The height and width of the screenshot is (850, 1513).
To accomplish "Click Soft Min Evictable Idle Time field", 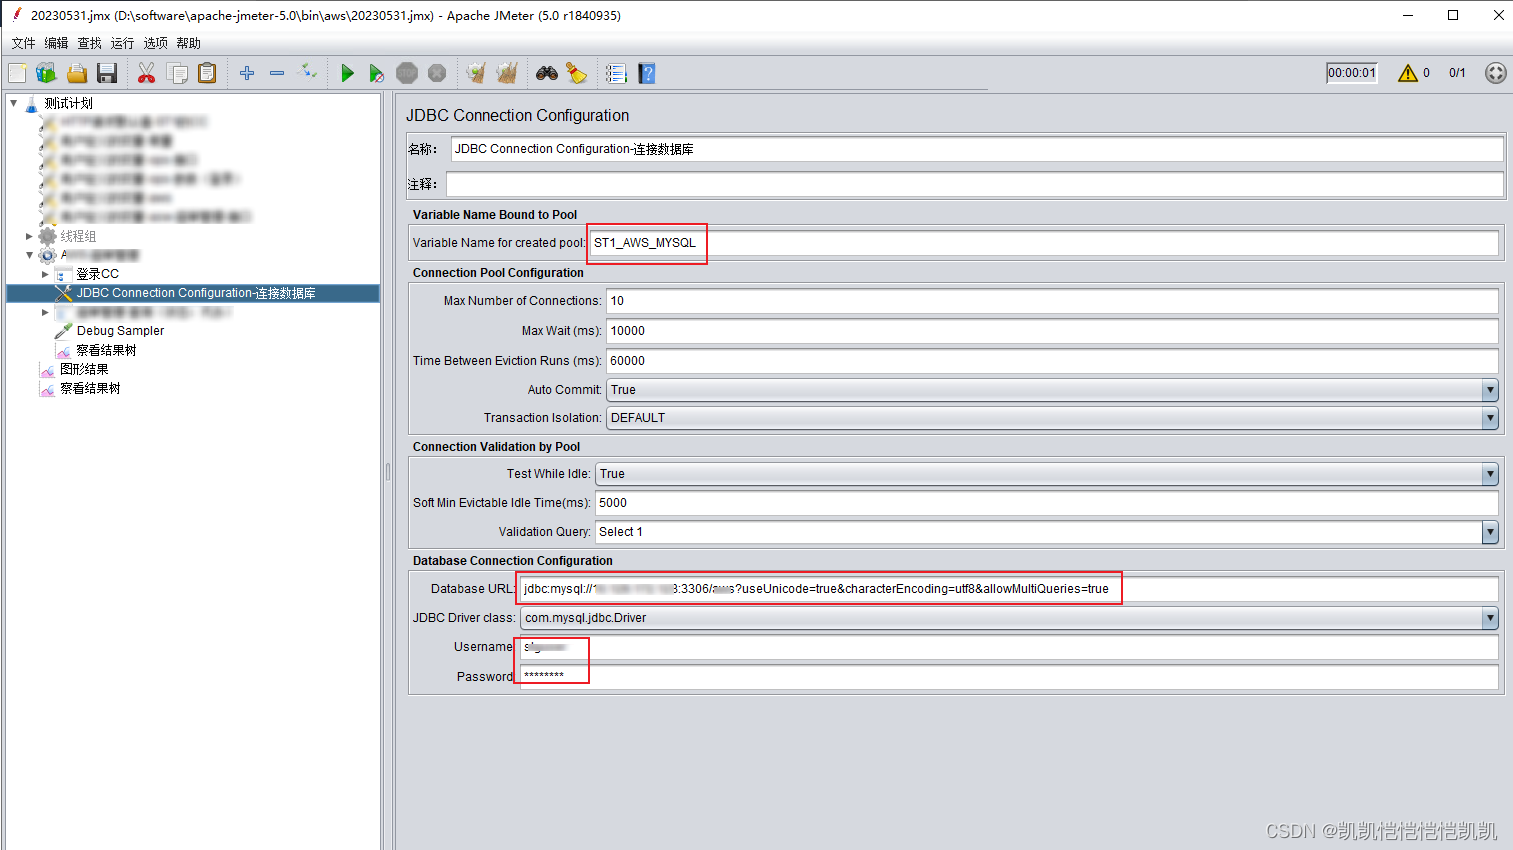I will pos(1047,503).
